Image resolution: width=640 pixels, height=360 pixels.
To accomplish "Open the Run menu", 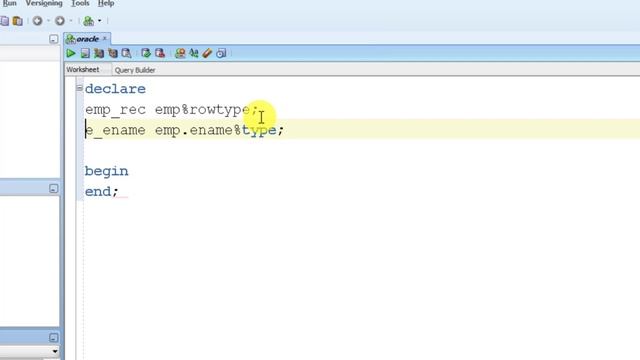I will coord(9,3).
